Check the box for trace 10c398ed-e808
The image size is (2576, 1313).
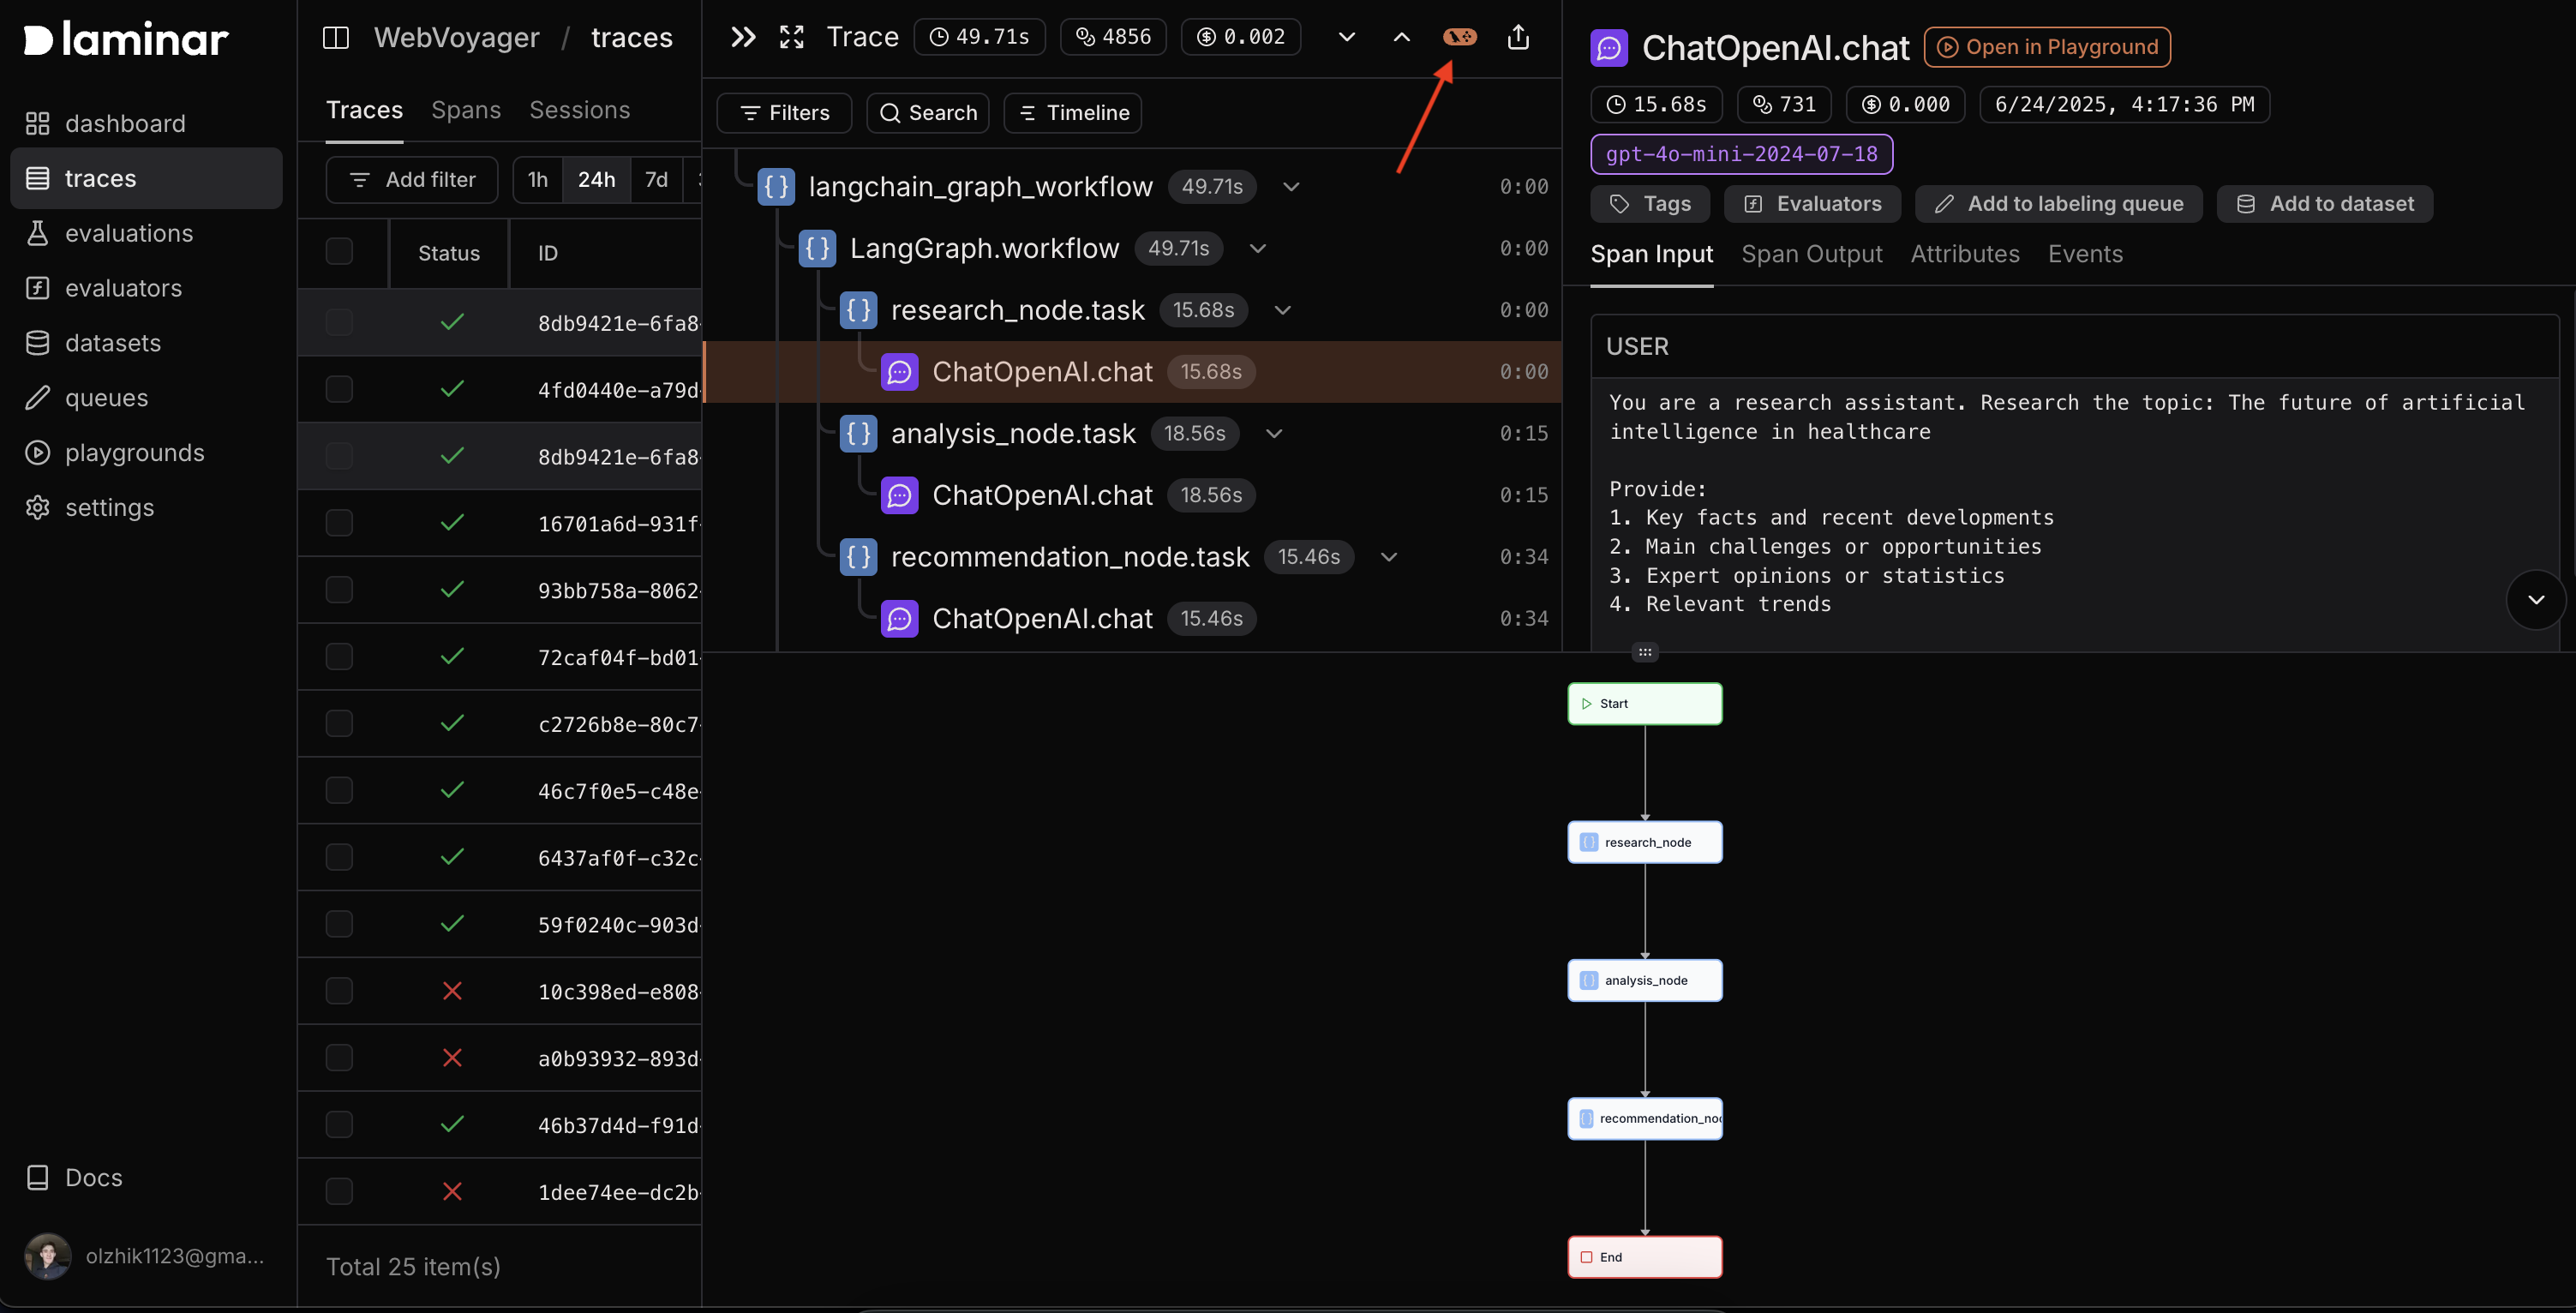340,991
